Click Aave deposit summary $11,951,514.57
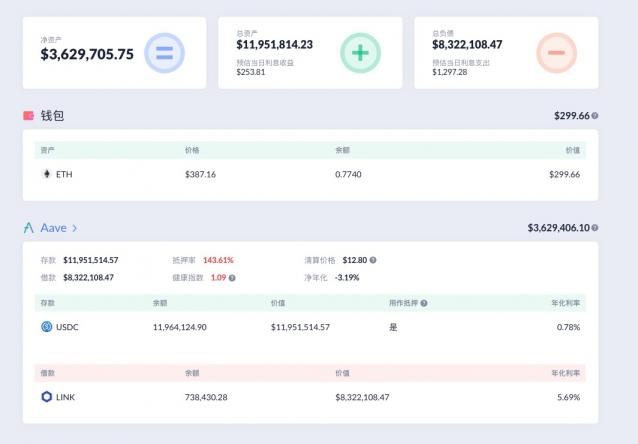 tap(91, 260)
